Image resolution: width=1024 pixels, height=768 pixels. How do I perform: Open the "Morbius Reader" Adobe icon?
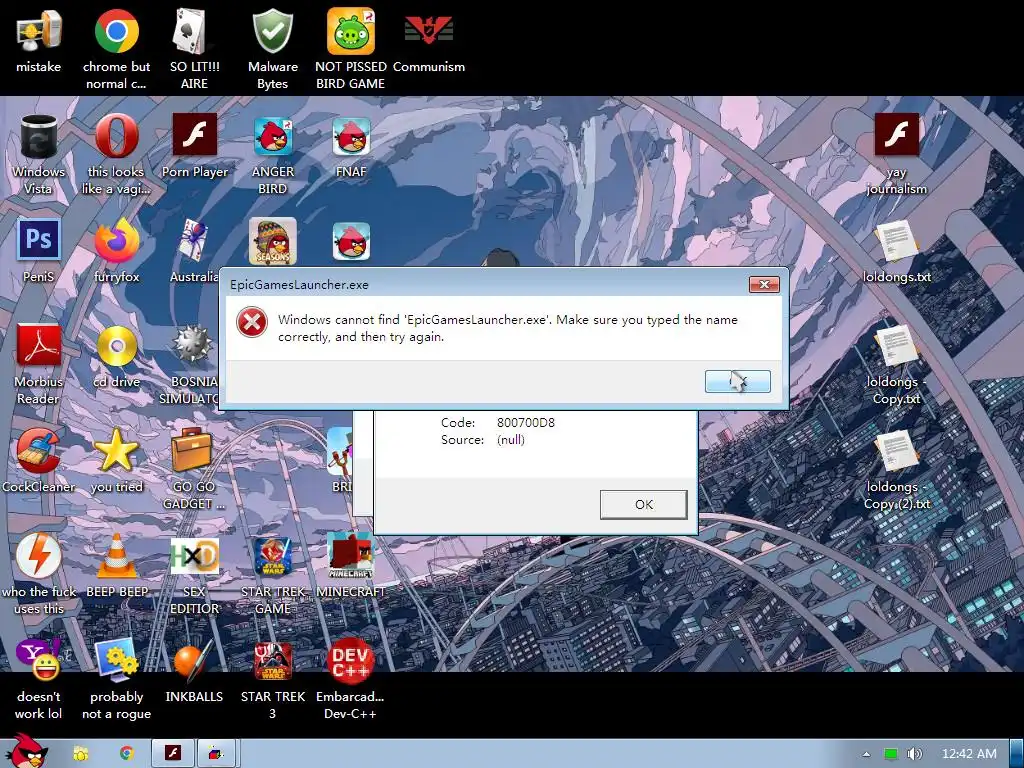(x=39, y=345)
